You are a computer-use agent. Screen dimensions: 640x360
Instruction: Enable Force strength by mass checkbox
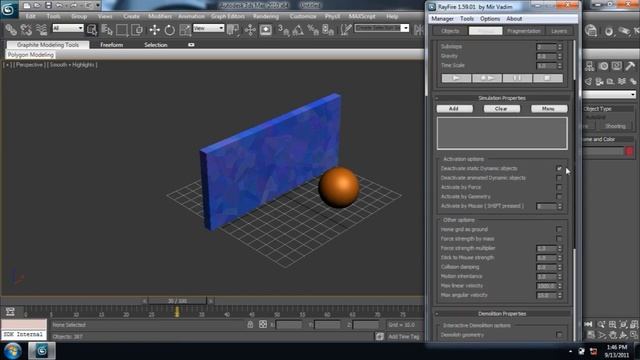(x=559, y=239)
